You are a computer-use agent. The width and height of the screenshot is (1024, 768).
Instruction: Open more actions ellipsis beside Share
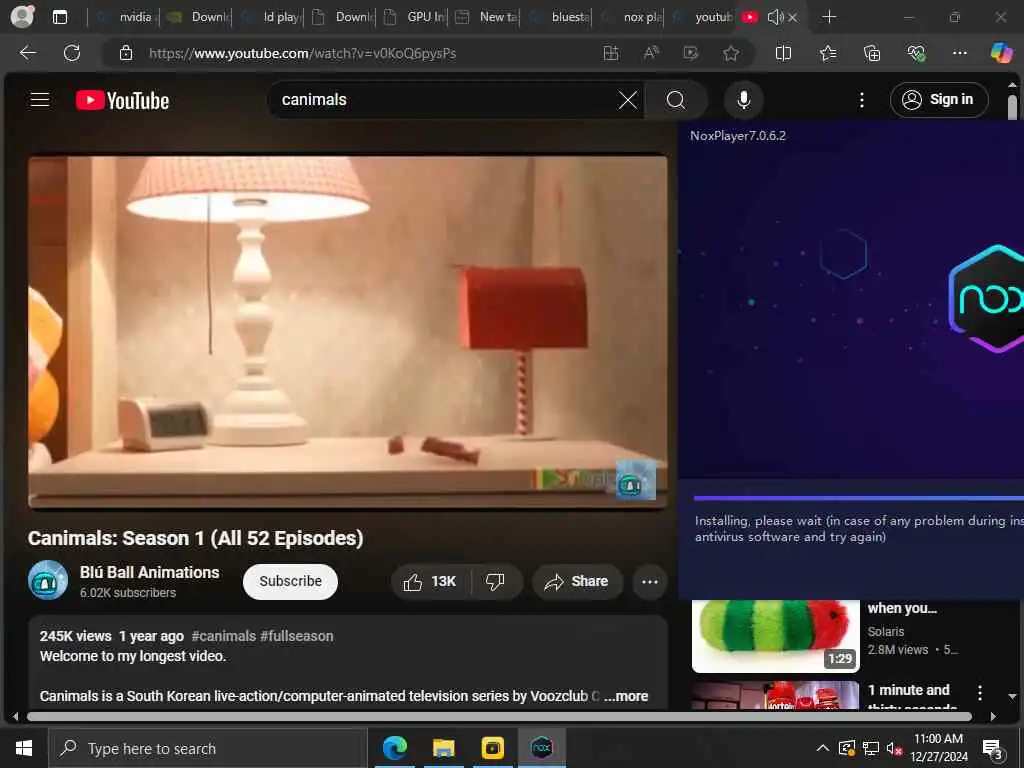tap(650, 581)
